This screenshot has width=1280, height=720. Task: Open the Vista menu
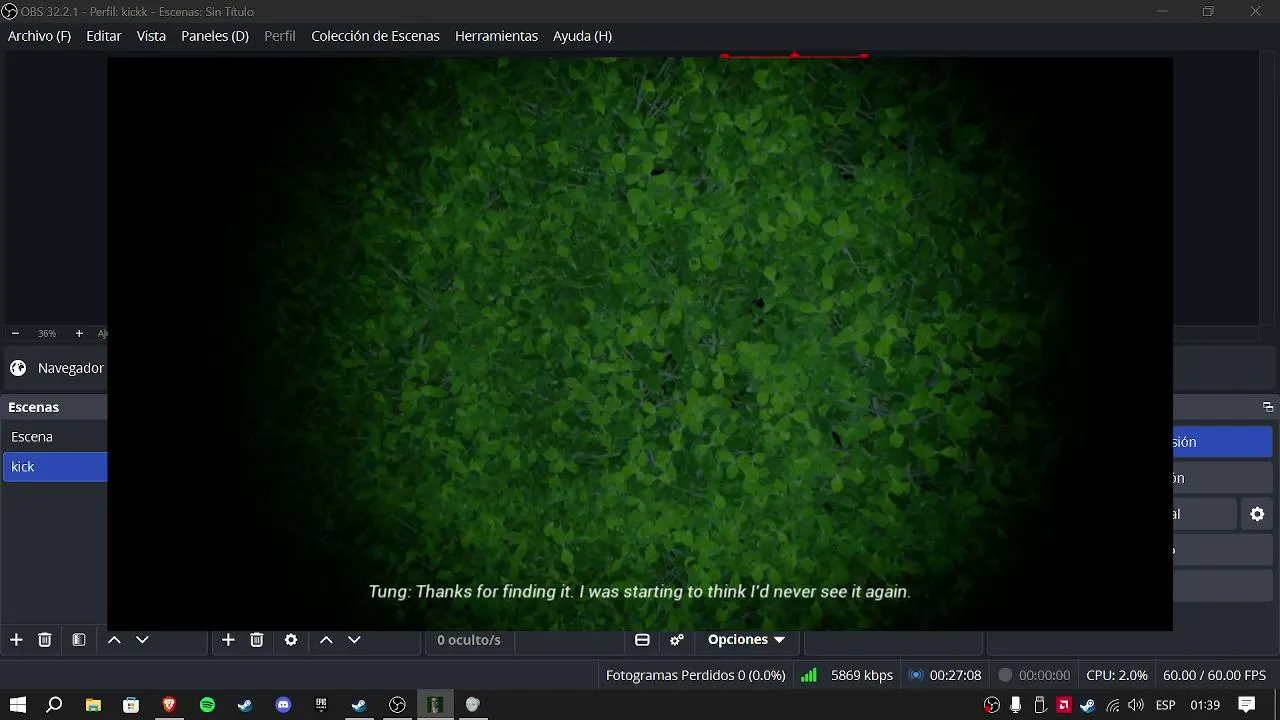151,36
